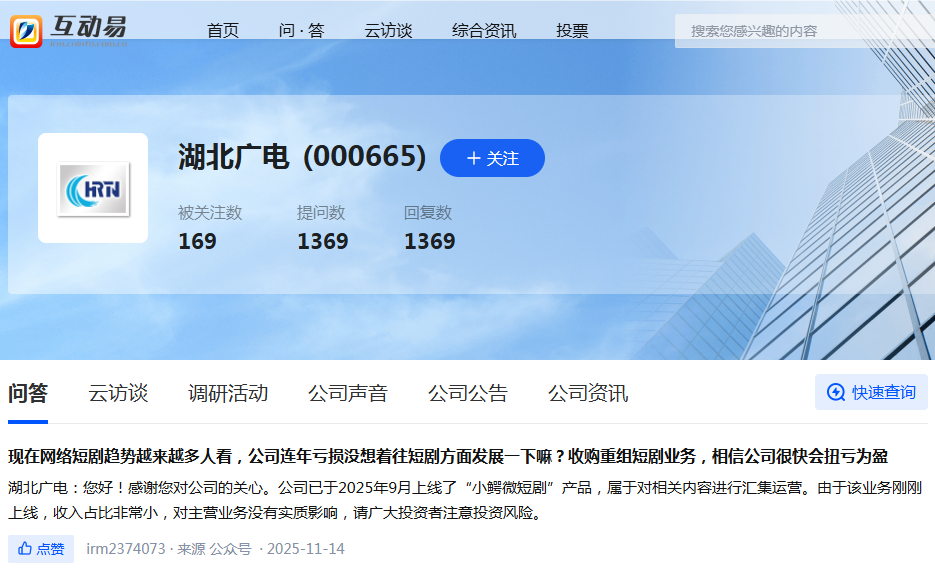Click the lightning search icon in 快速查询

pyautogui.click(x=836, y=392)
